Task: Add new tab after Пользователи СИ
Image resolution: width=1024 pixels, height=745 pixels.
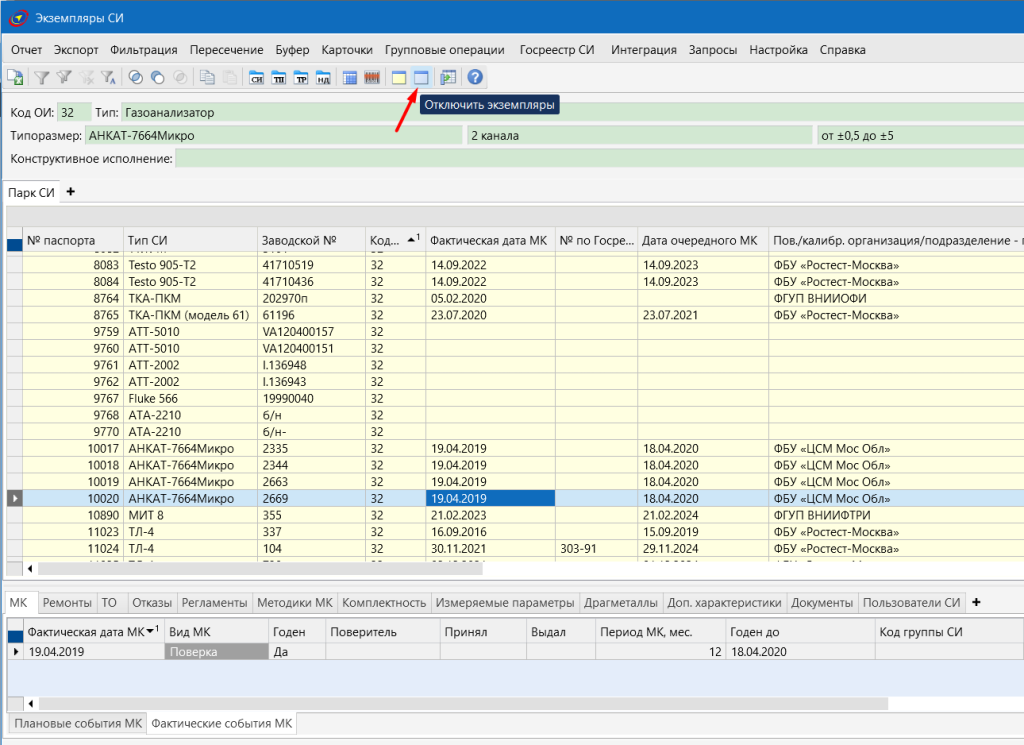Action: [x=976, y=602]
